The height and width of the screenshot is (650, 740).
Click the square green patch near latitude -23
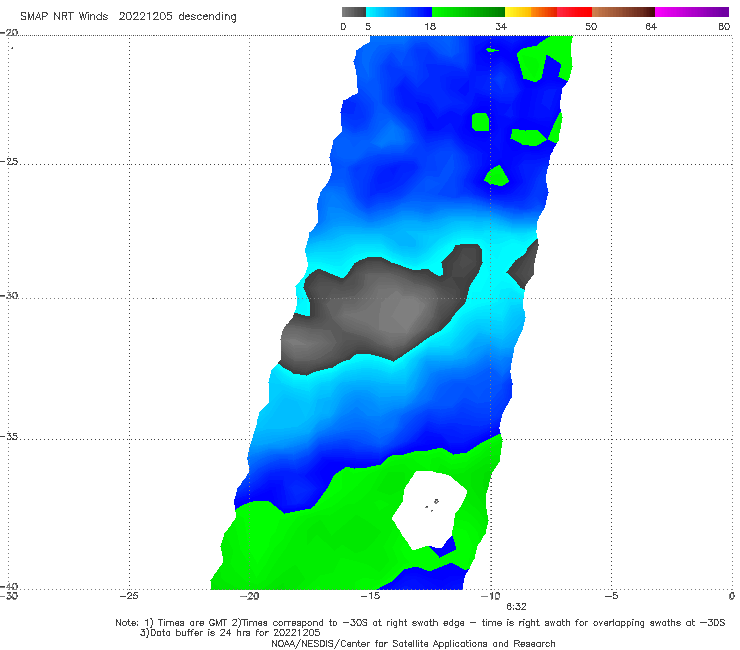click(x=480, y=122)
